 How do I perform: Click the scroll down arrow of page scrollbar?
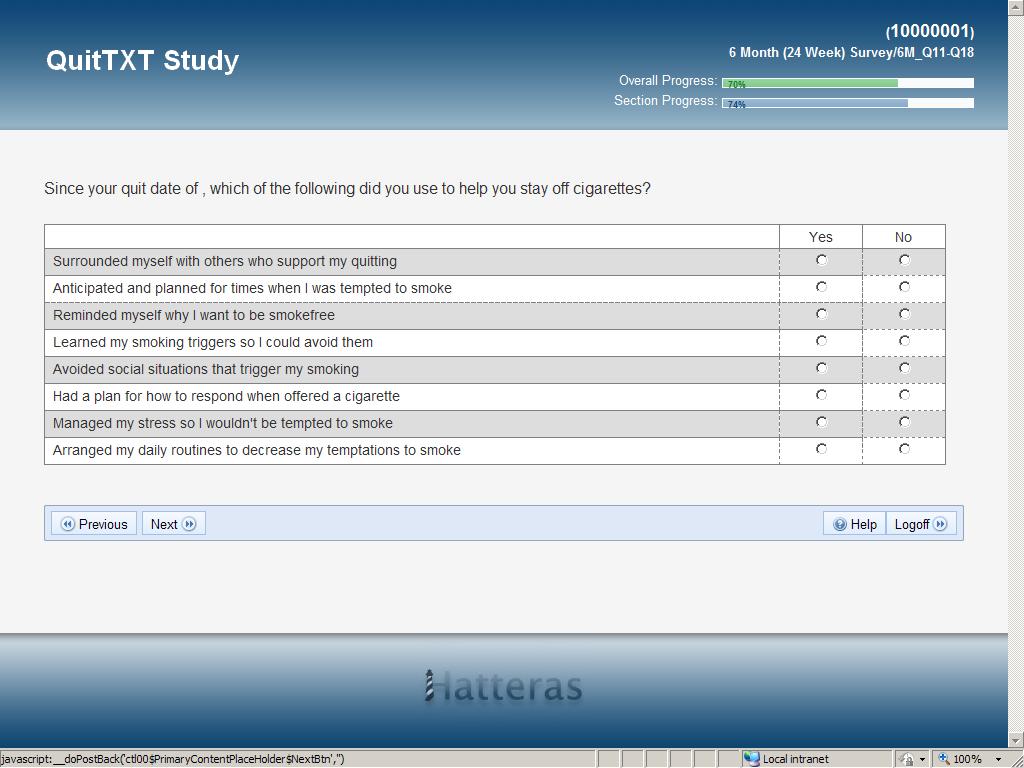click(1016, 741)
